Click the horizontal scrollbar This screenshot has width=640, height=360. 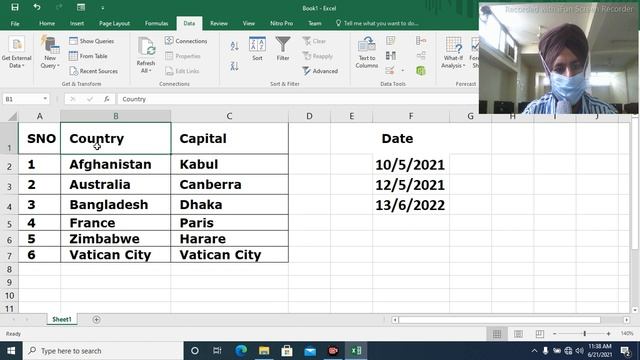pos(499,320)
